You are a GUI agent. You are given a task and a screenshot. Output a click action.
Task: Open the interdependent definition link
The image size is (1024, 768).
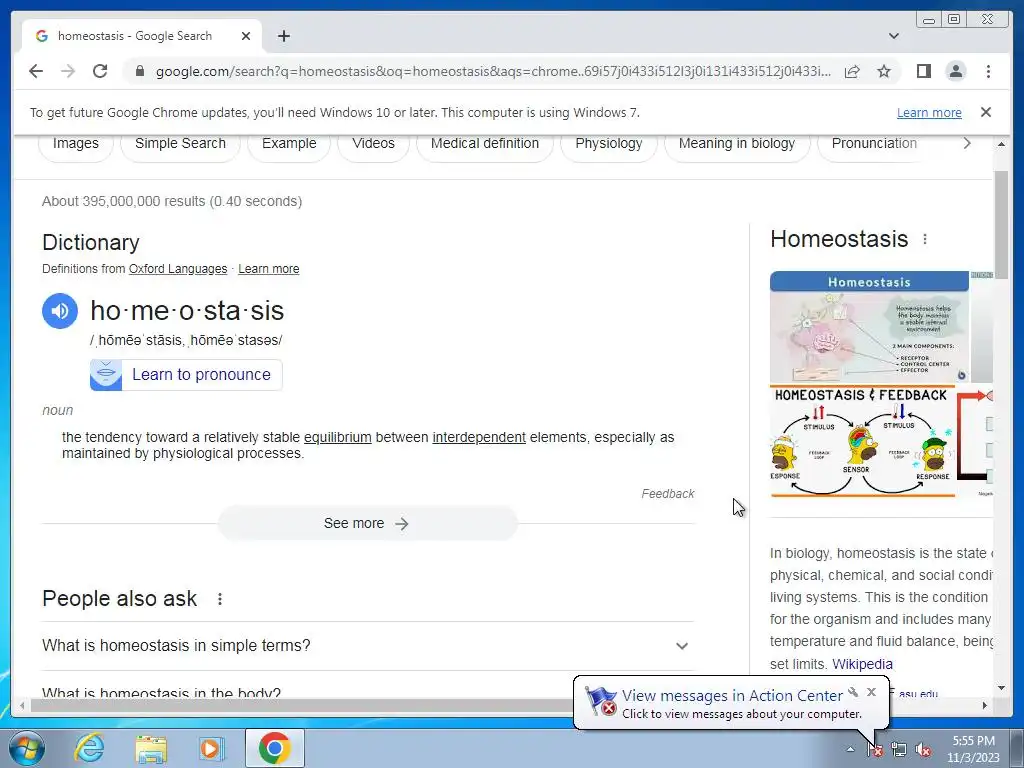coord(479,437)
